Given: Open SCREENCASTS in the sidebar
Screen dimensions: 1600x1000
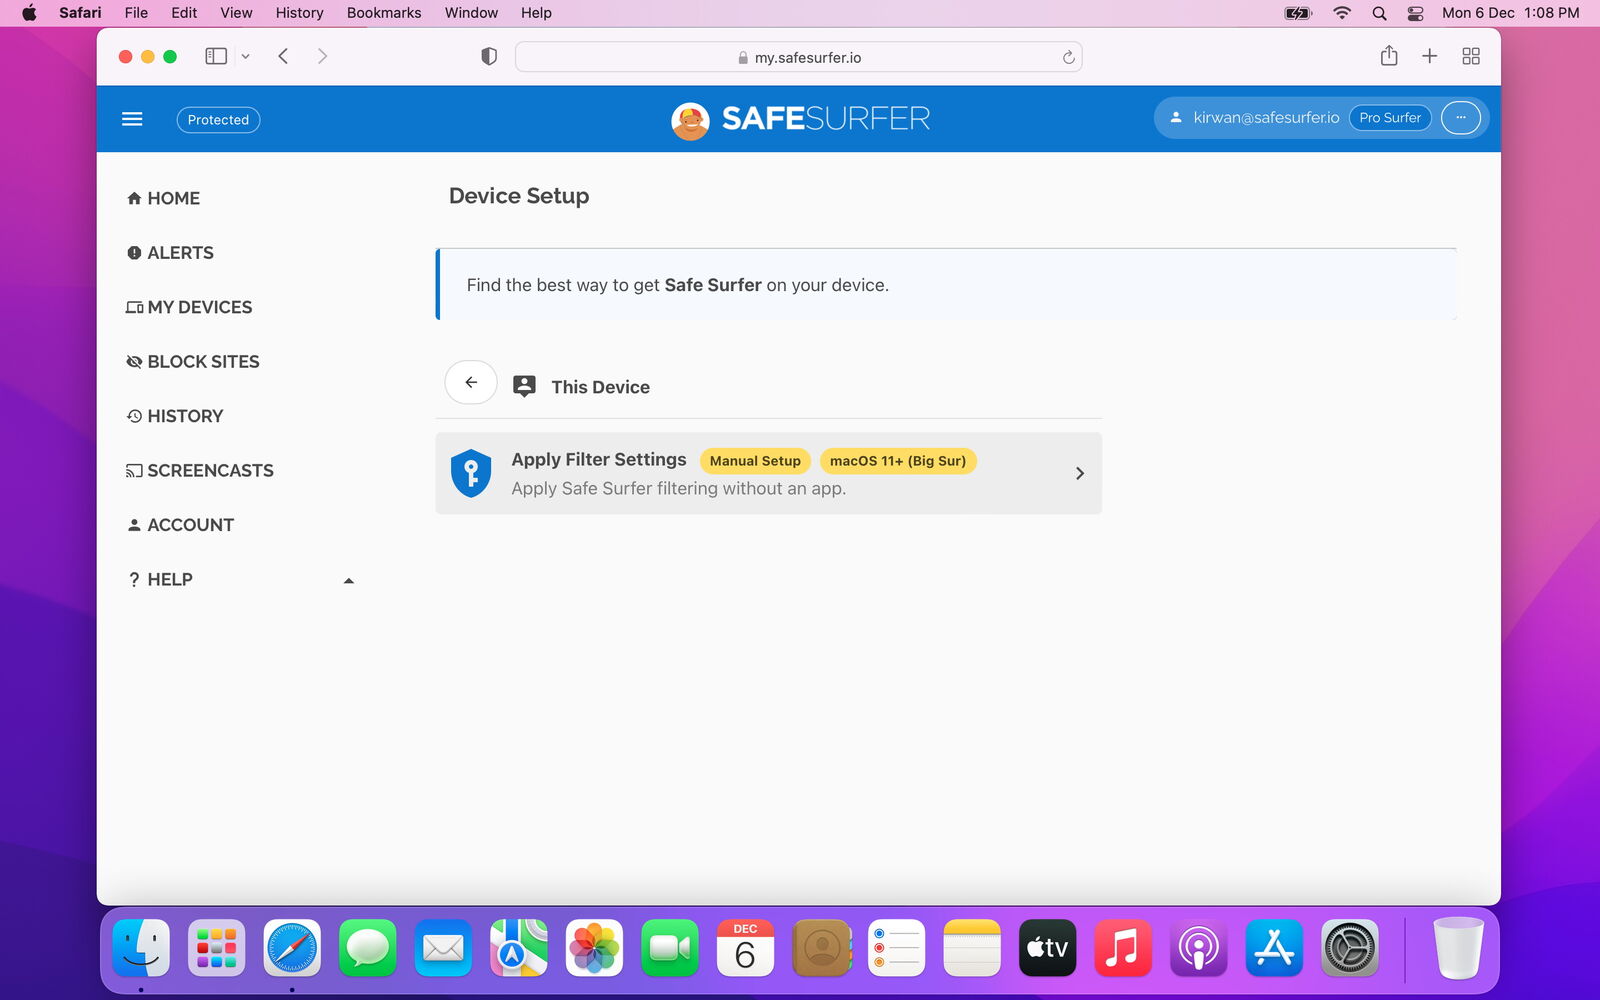Looking at the screenshot, I should click(200, 471).
